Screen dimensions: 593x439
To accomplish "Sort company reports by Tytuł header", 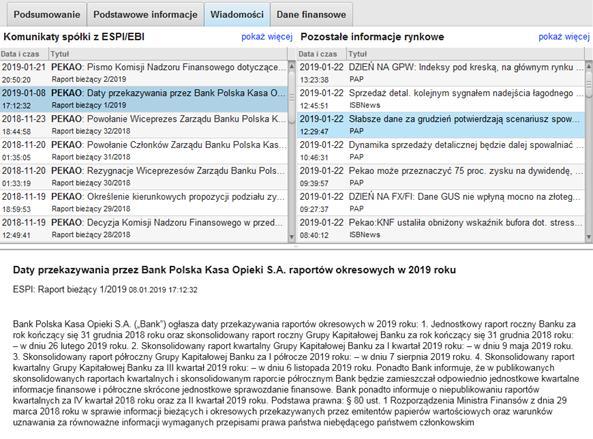I will pyautogui.click(x=168, y=54).
